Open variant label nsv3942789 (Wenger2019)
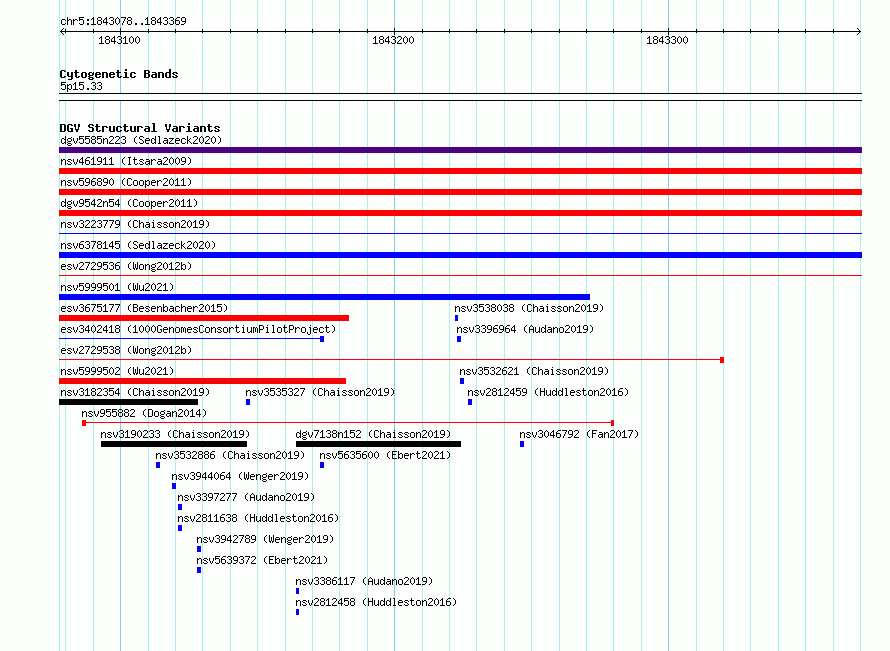 pos(265,539)
